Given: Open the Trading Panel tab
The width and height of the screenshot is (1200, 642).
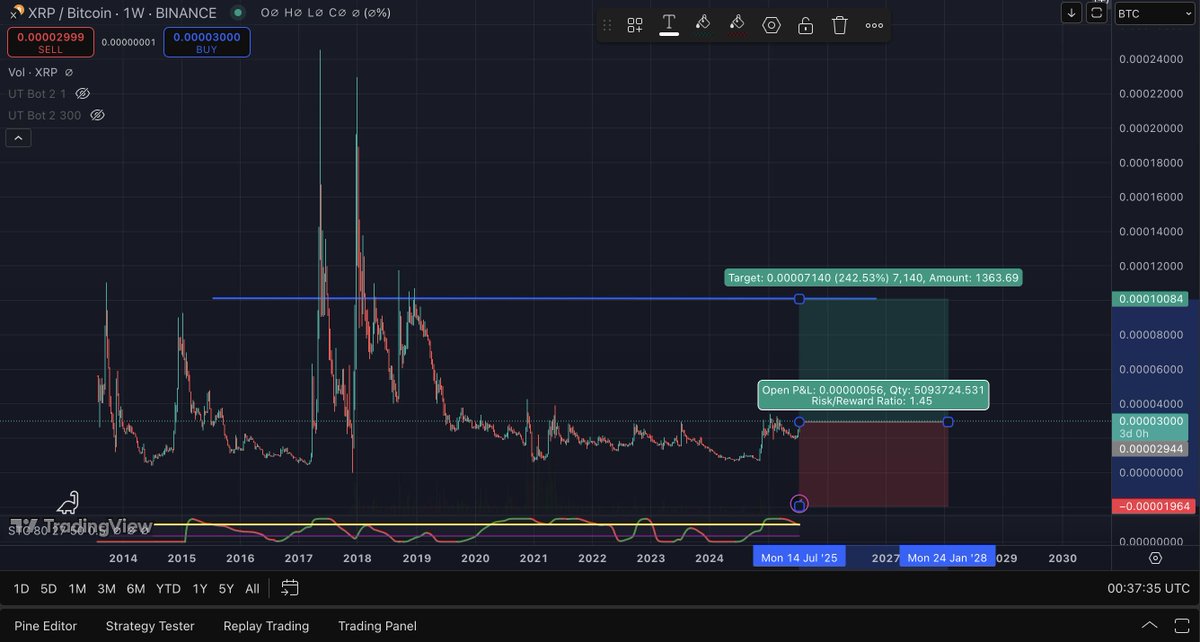Looking at the screenshot, I should pos(377,626).
